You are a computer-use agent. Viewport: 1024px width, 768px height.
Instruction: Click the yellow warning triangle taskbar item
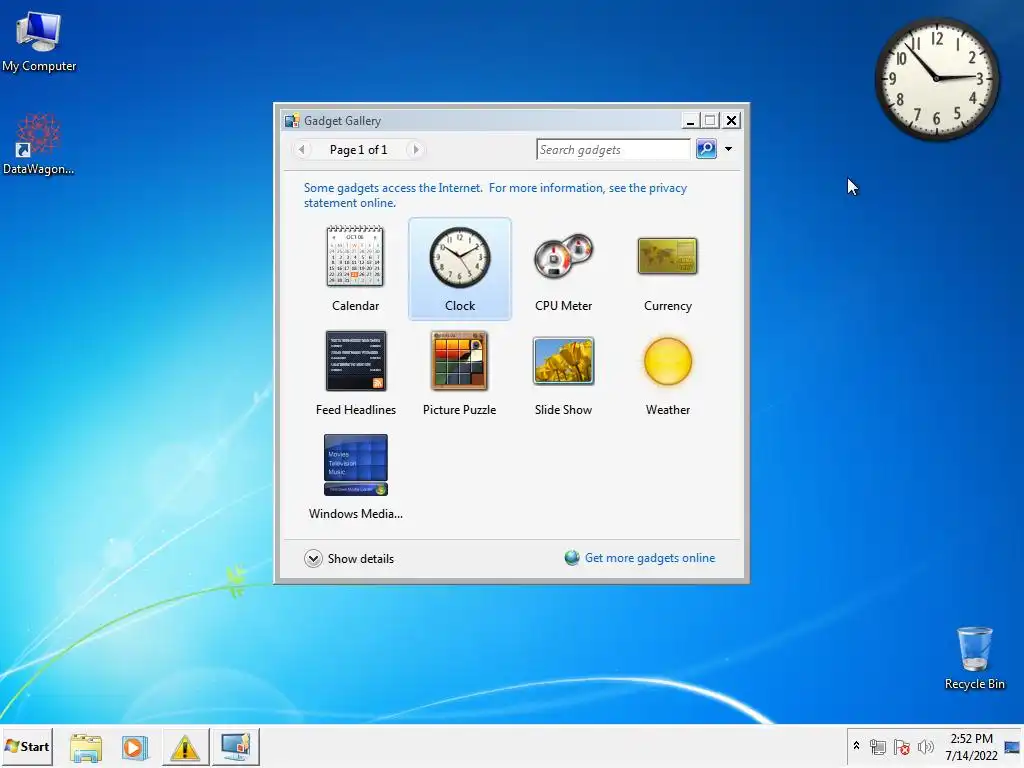tap(185, 747)
